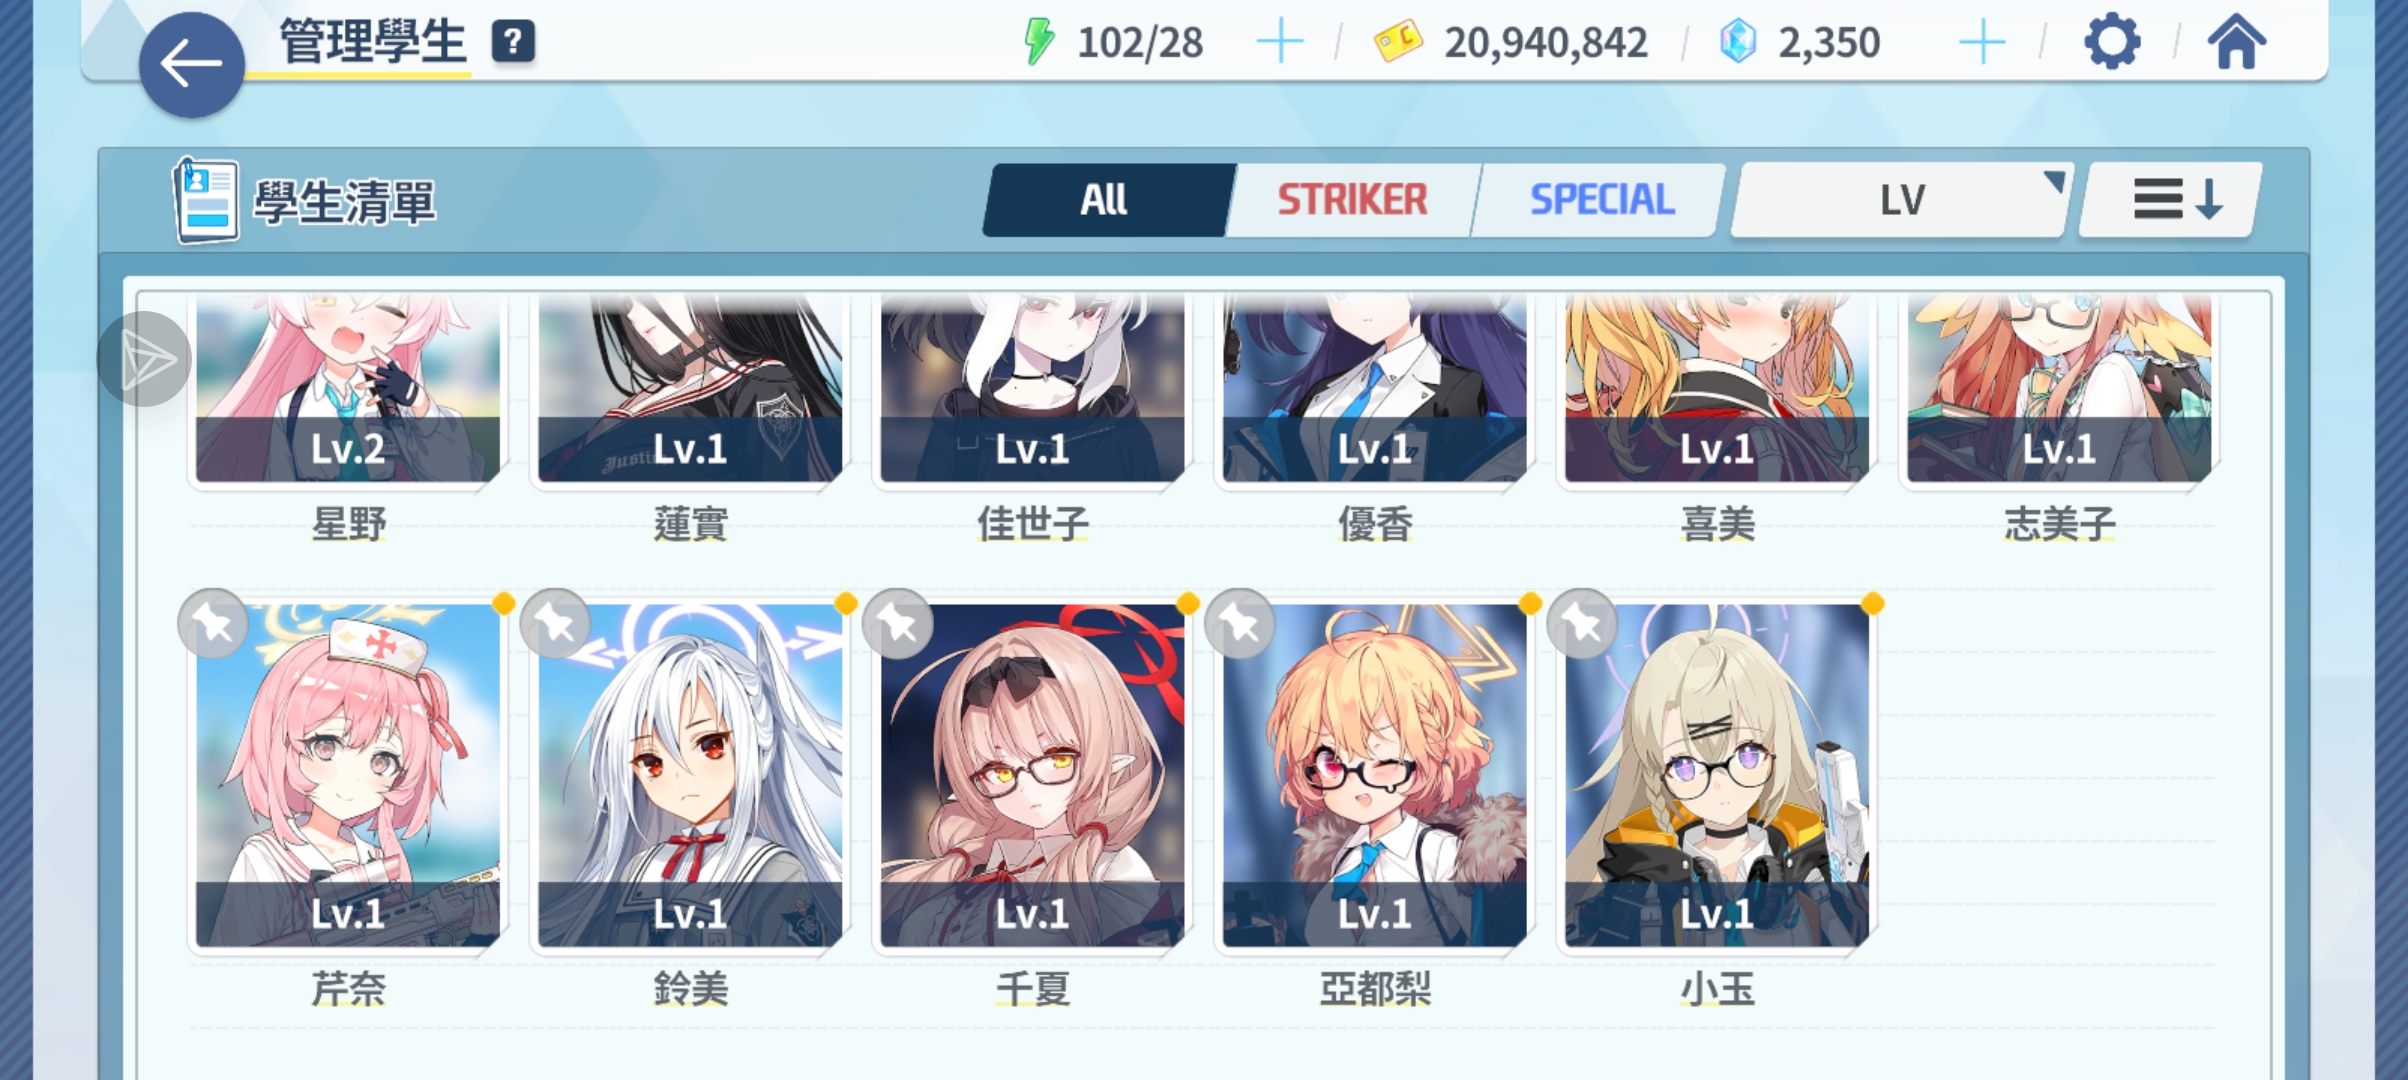This screenshot has height=1080, width=2408.
Task: Open the settings gear
Action: (2112, 42)
